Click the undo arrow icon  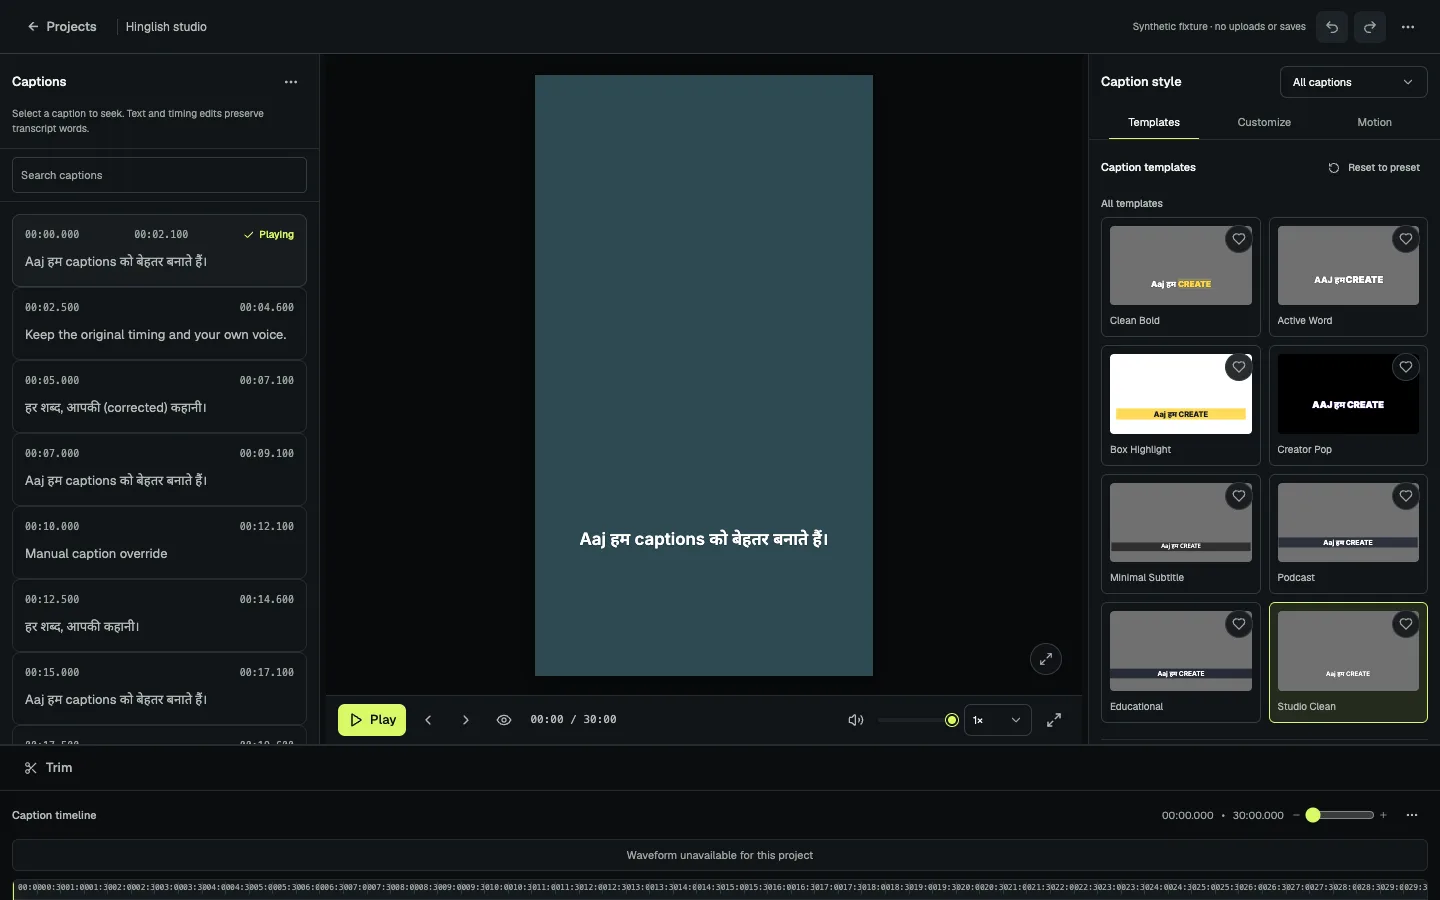(1332, 27)
